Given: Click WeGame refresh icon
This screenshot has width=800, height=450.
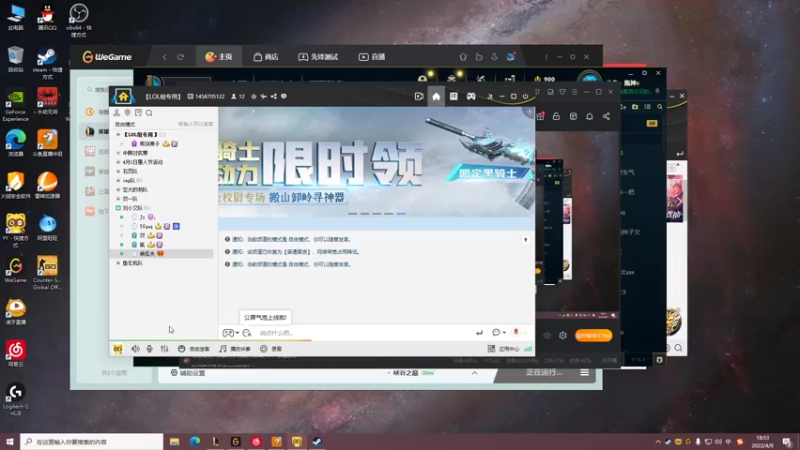Looking at the screenshot, I should (181, 57).
